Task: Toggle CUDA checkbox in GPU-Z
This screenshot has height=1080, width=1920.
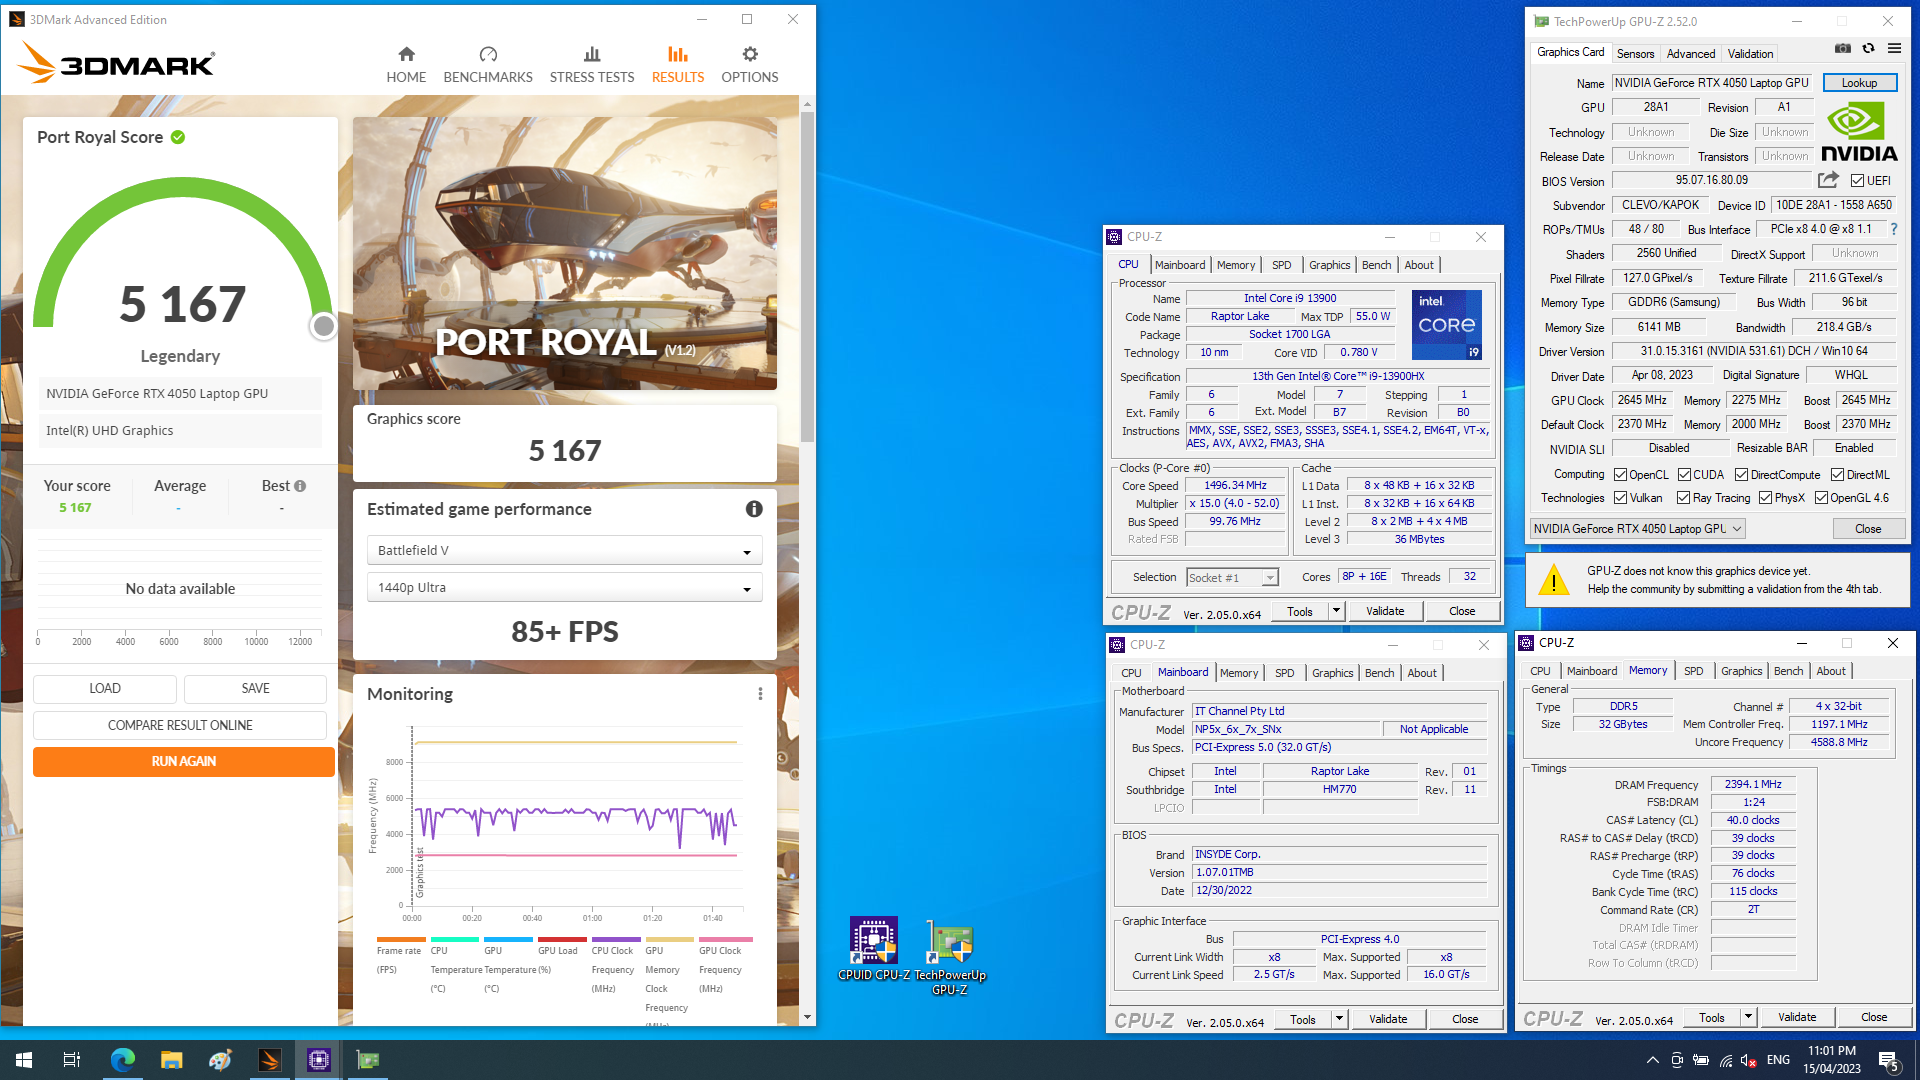Action: (x=1684, y=475)
